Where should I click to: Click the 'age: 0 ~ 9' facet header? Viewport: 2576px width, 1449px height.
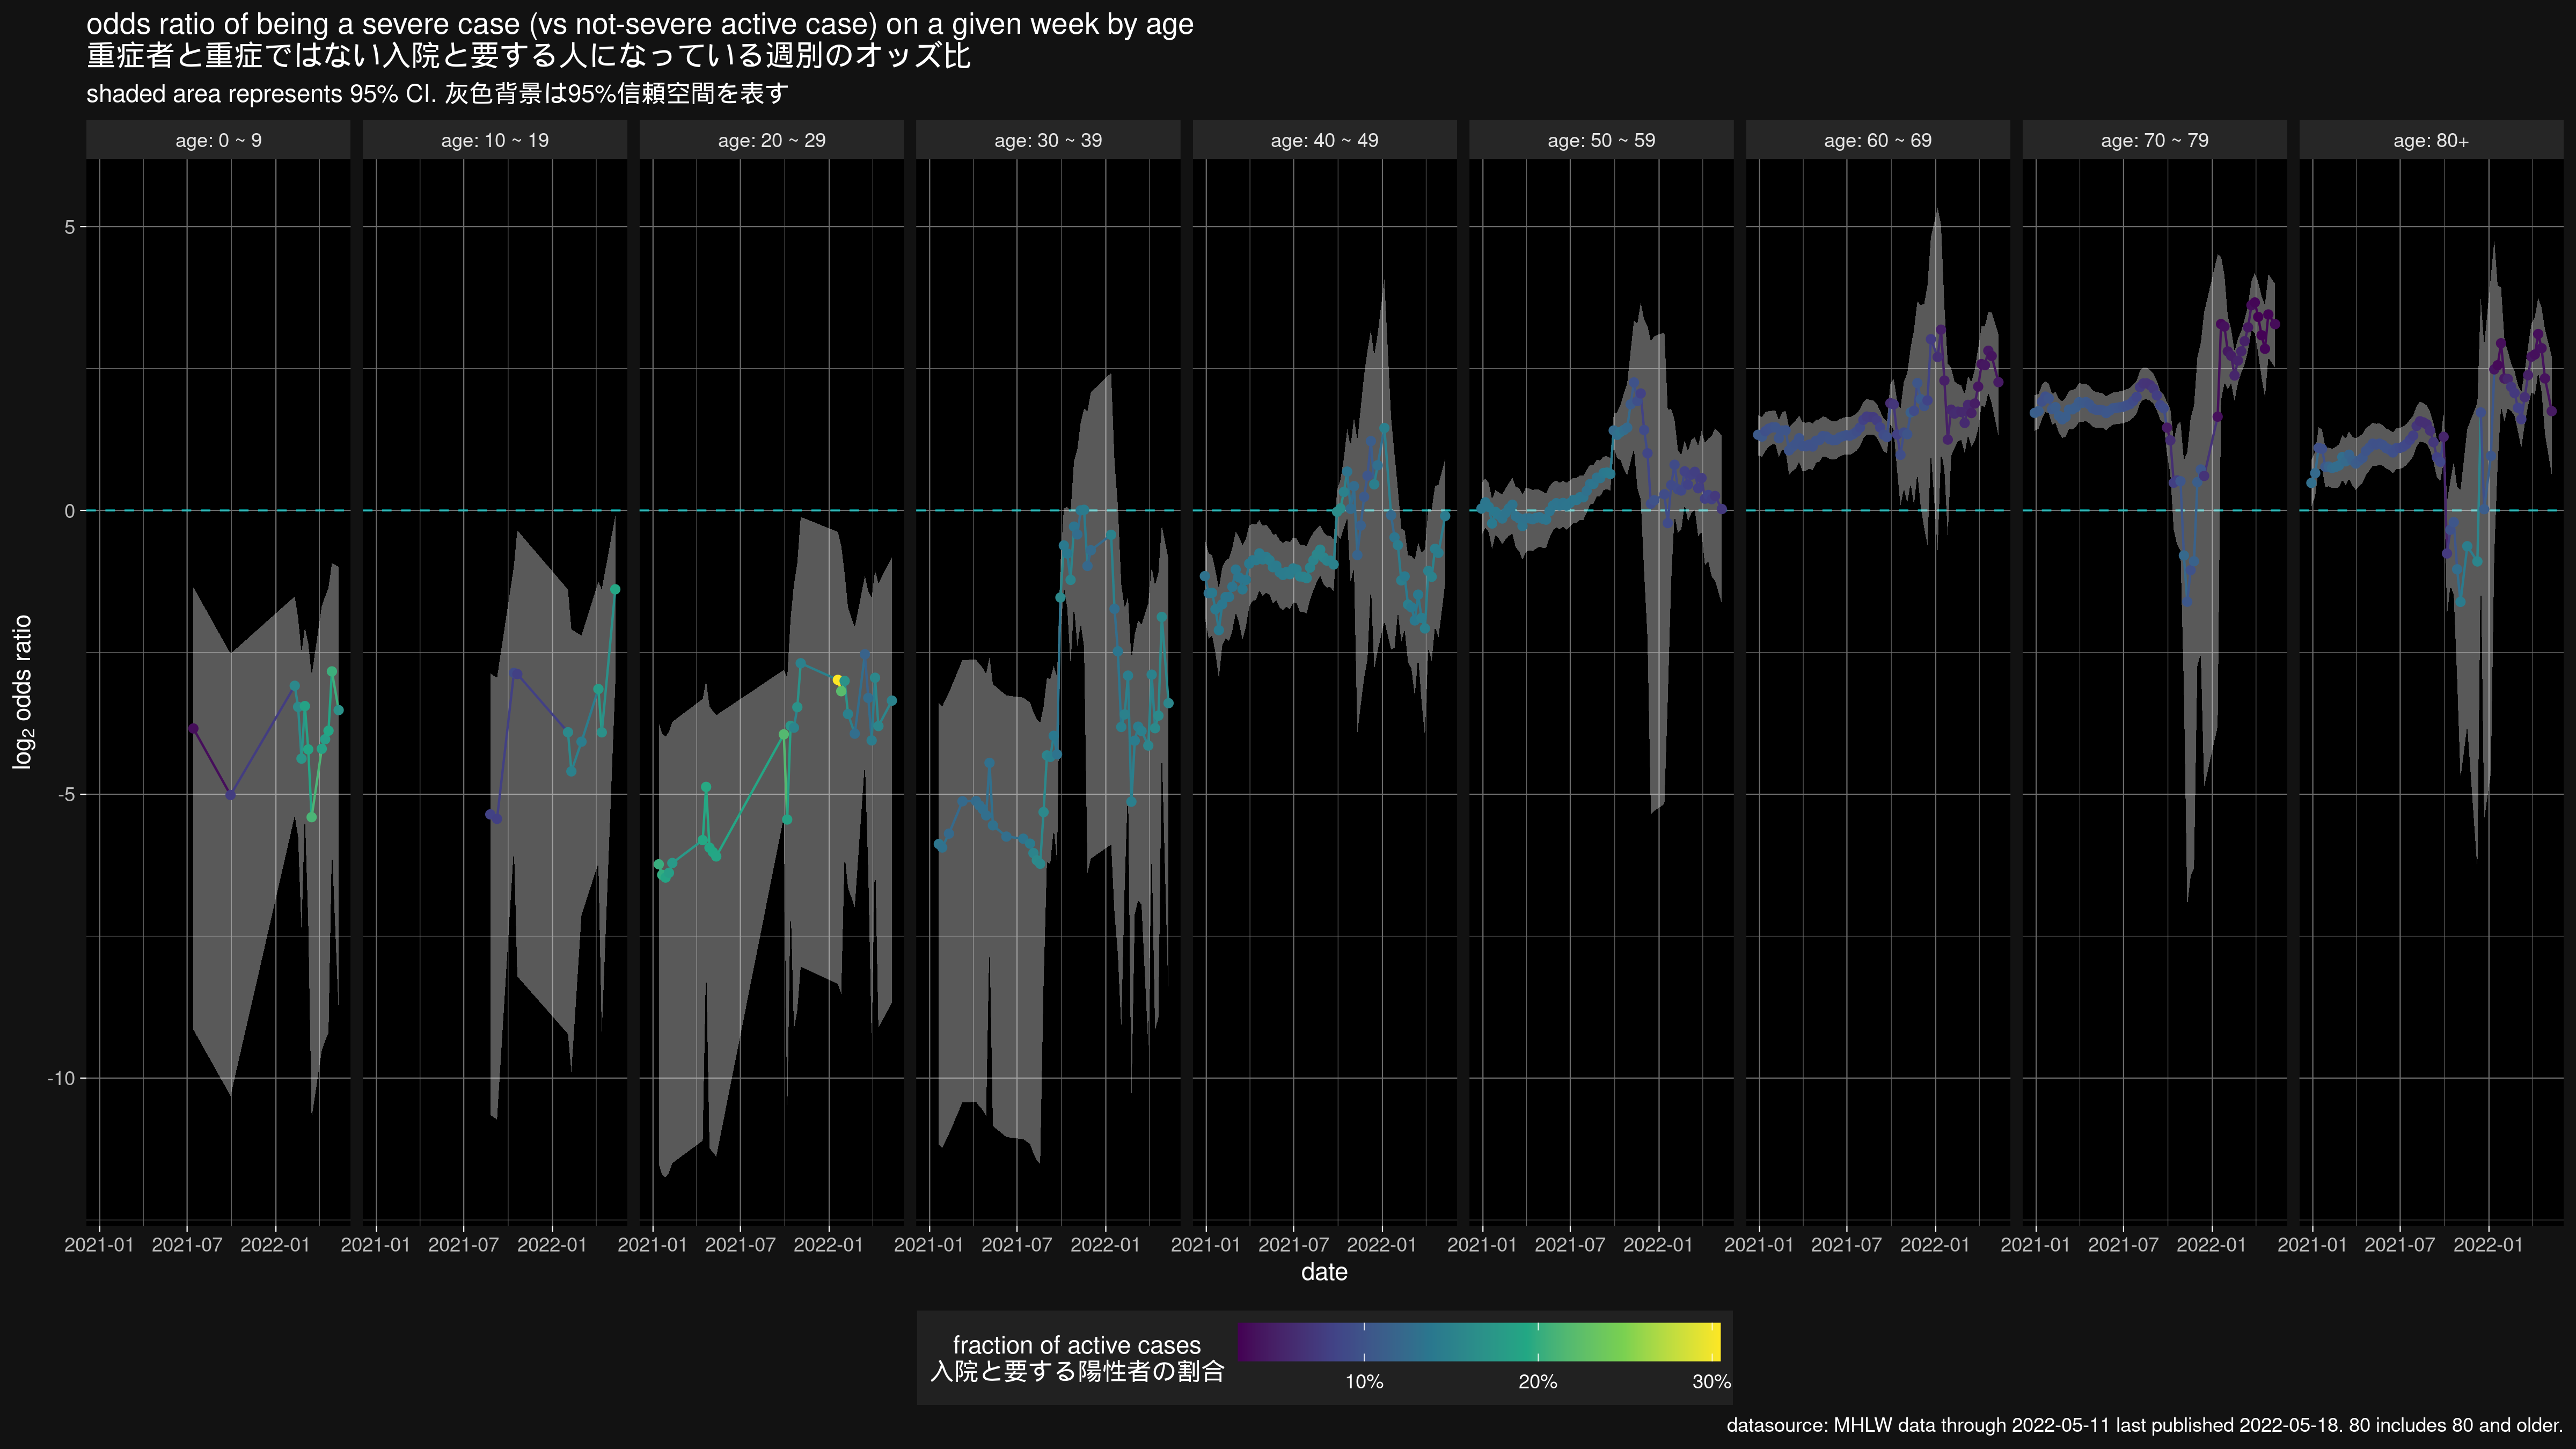pyautogui.click(x=218, y=140)
